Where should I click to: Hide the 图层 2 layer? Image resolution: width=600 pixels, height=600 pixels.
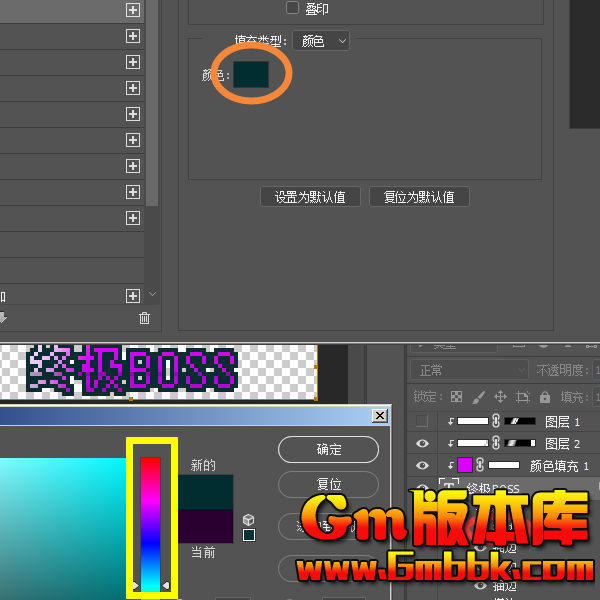point(422,443)
